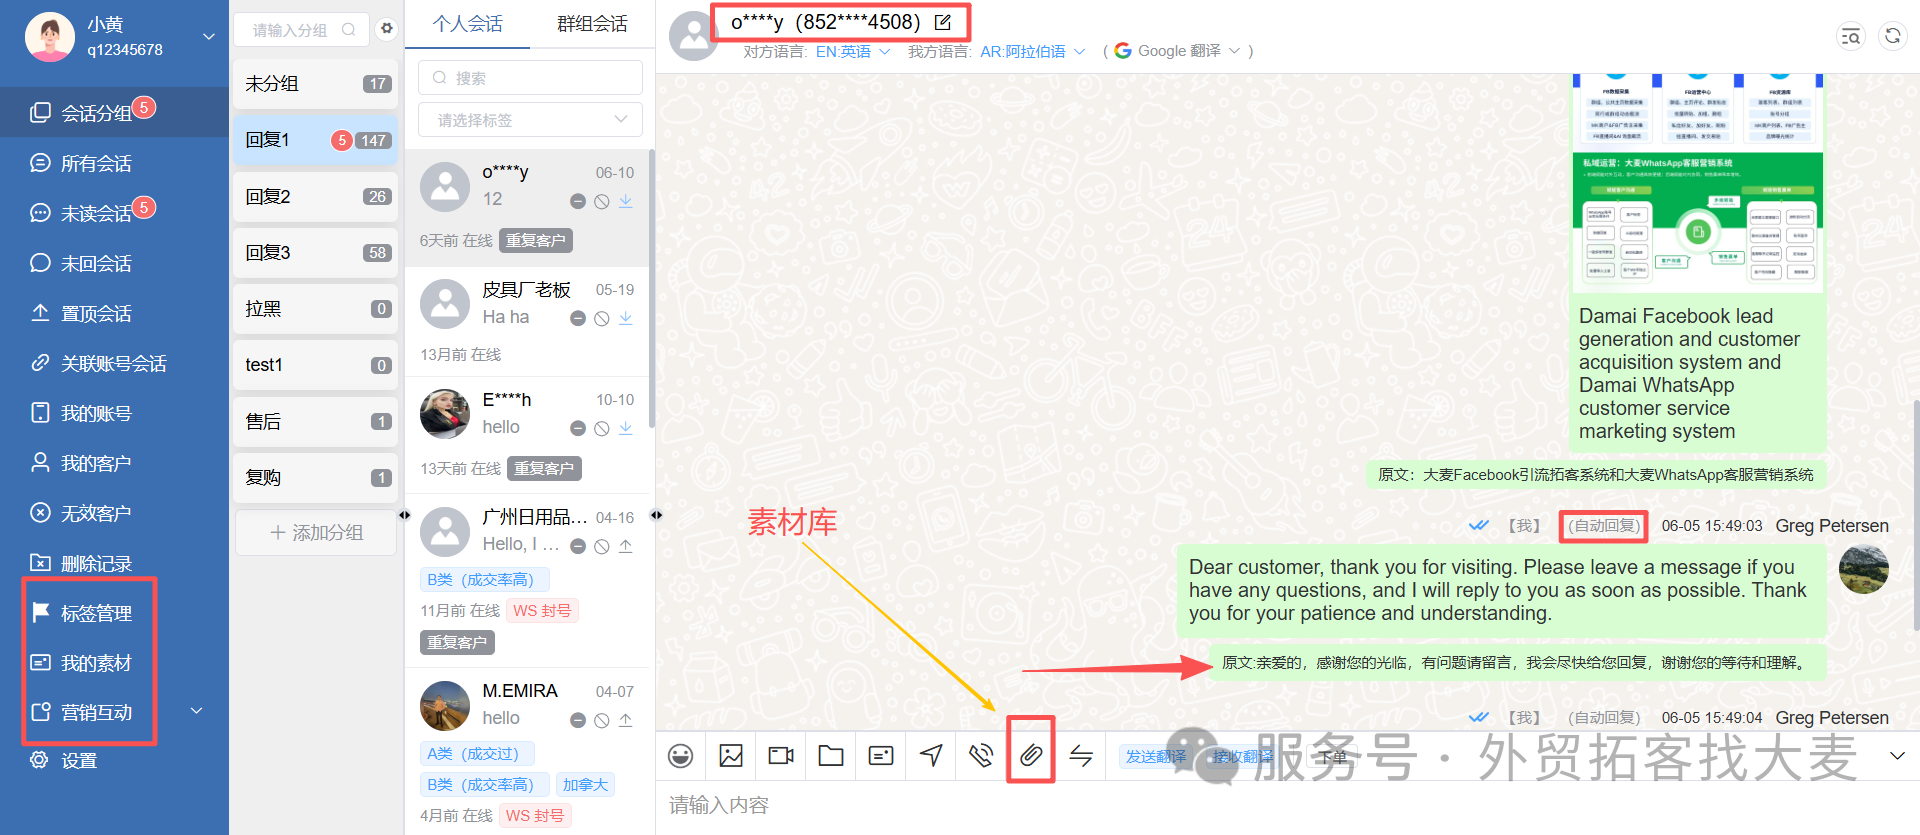Click the 请输入内容 message input field
This screenshot has width=1920, height=835.
[x=1288, y=806]
